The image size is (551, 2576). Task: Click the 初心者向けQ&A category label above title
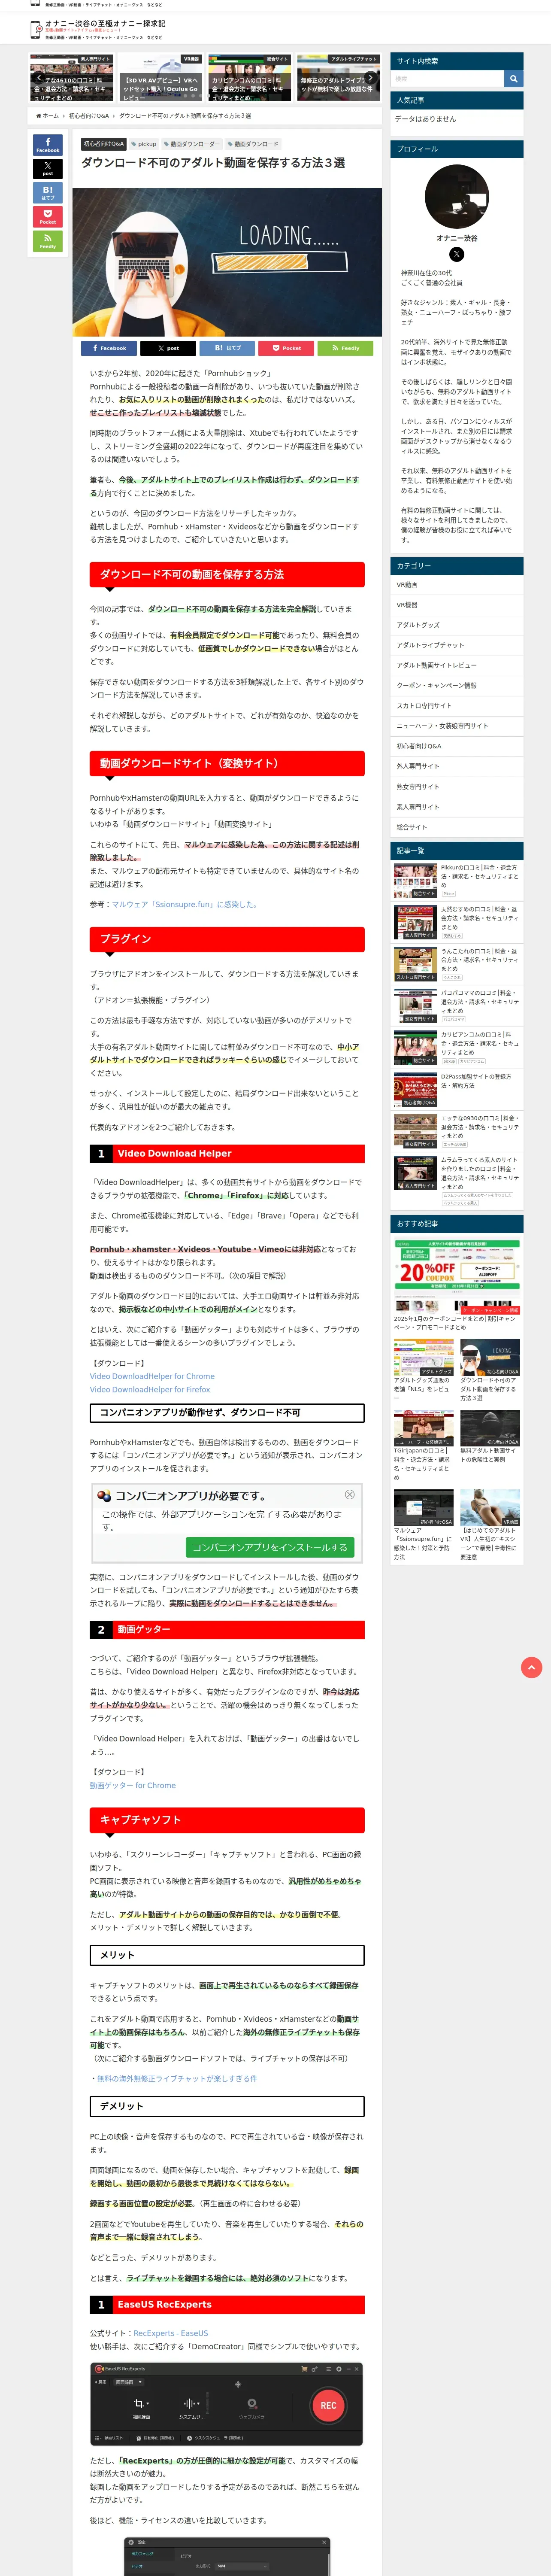pos(104,144)
